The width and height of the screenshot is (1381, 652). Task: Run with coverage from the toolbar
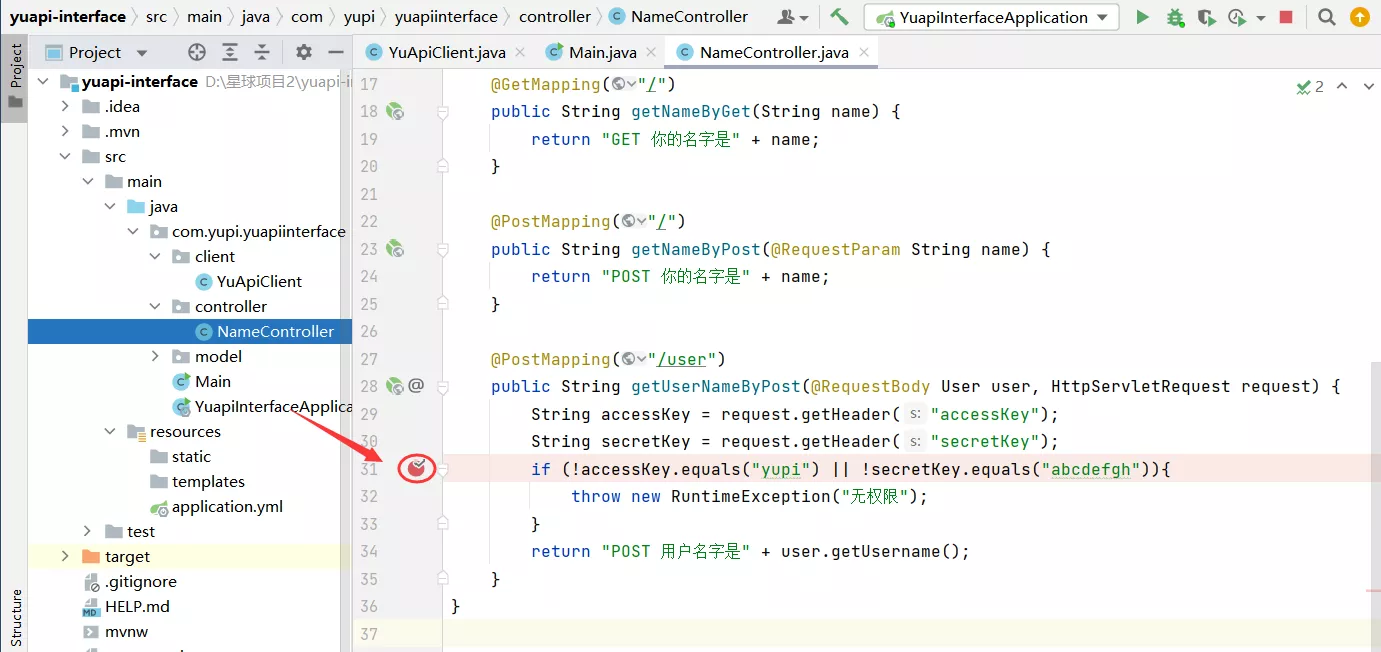coord(1207,17)
